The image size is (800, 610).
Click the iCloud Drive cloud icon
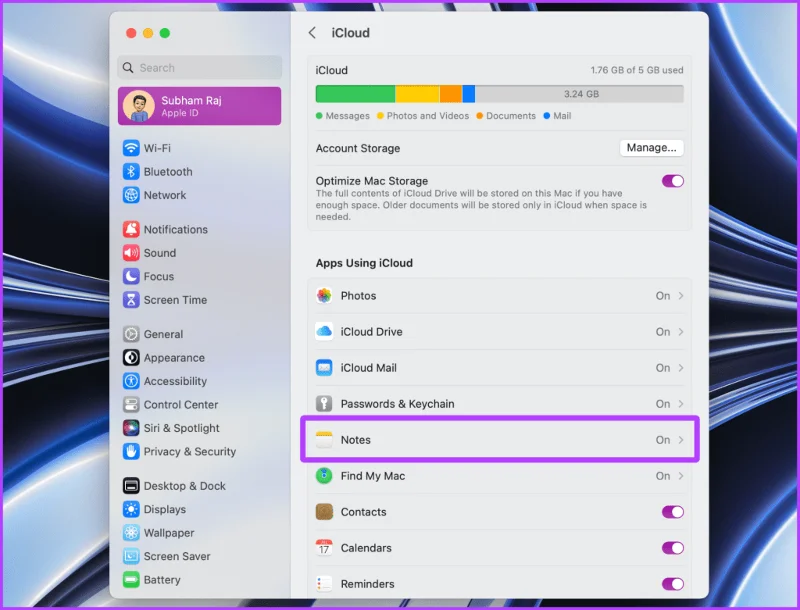pyautogui.click(x=324, y=332)
